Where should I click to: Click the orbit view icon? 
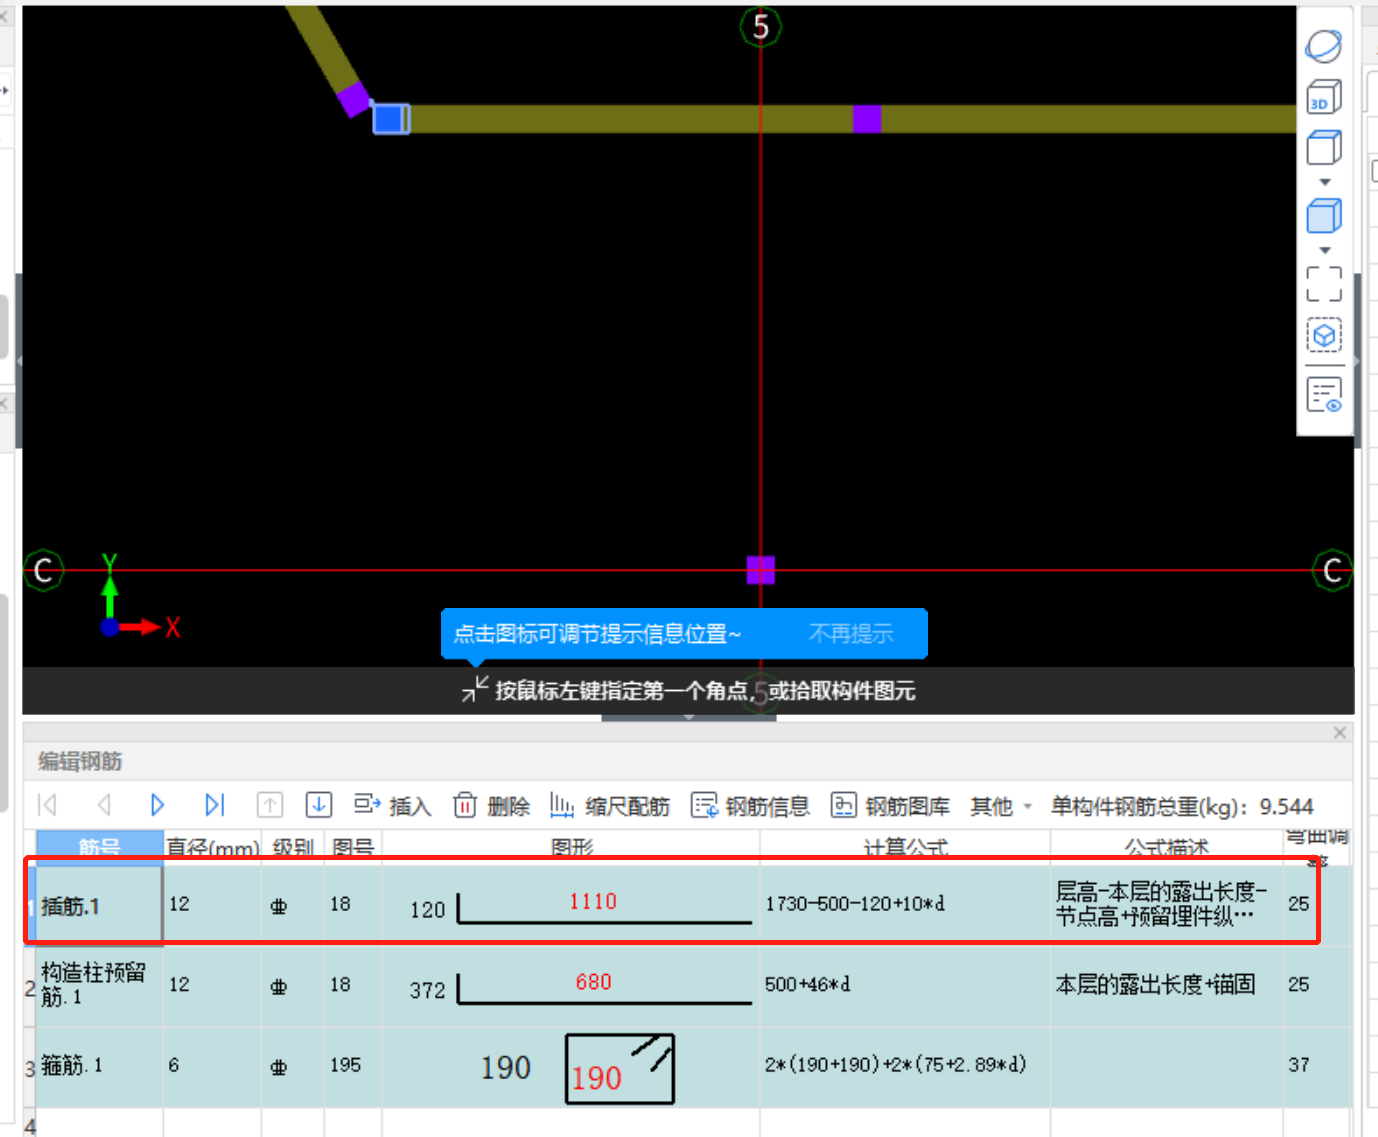[x=1323, y=46]
